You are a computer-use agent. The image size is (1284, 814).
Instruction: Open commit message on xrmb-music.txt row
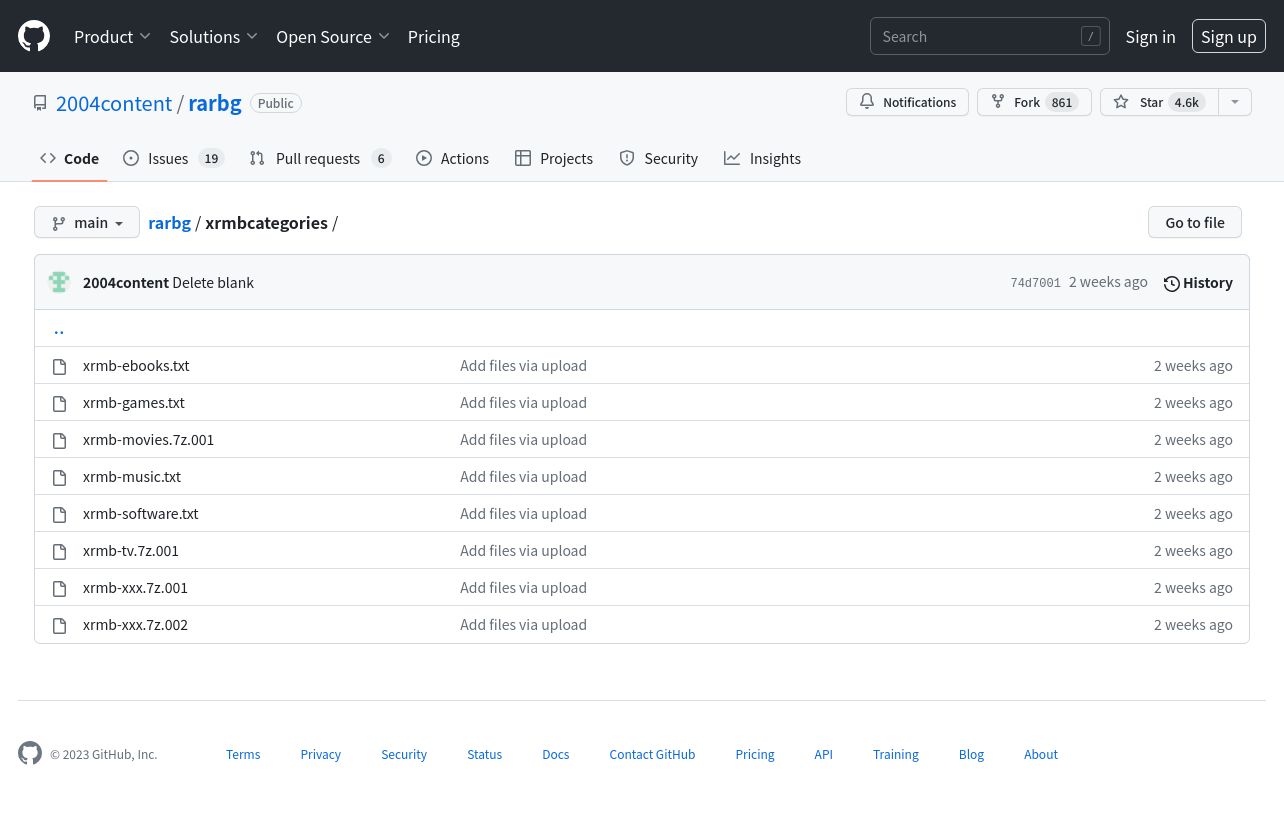(x=523, y=476)
